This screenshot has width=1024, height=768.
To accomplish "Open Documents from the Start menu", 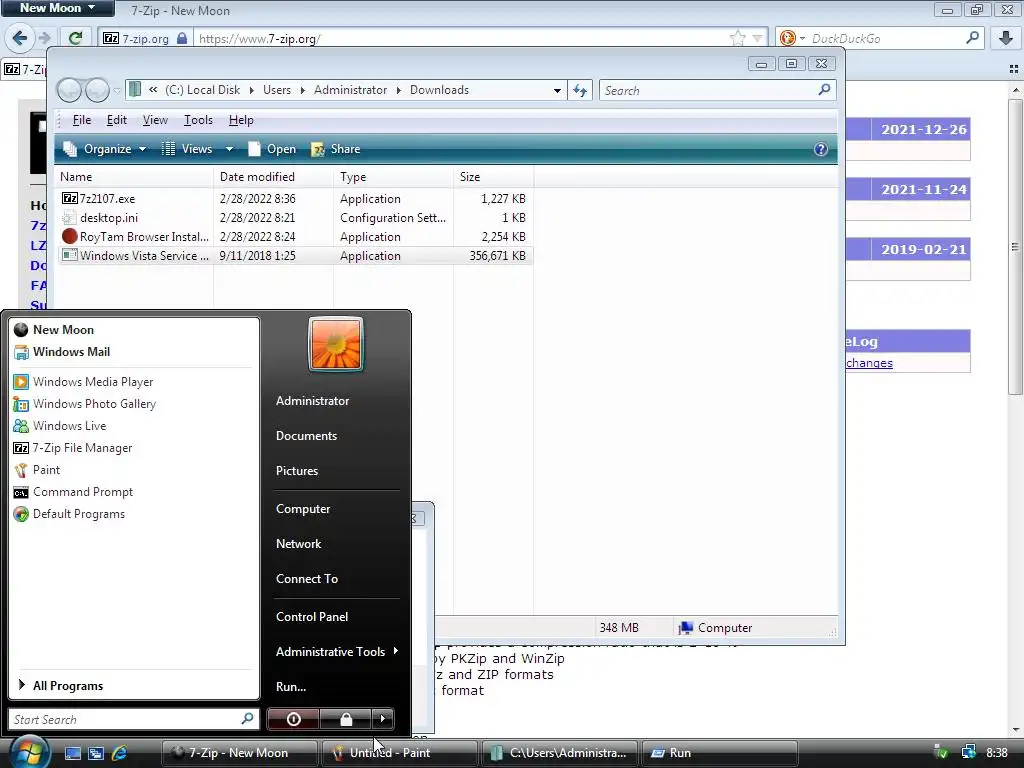I will click(306, 436).
